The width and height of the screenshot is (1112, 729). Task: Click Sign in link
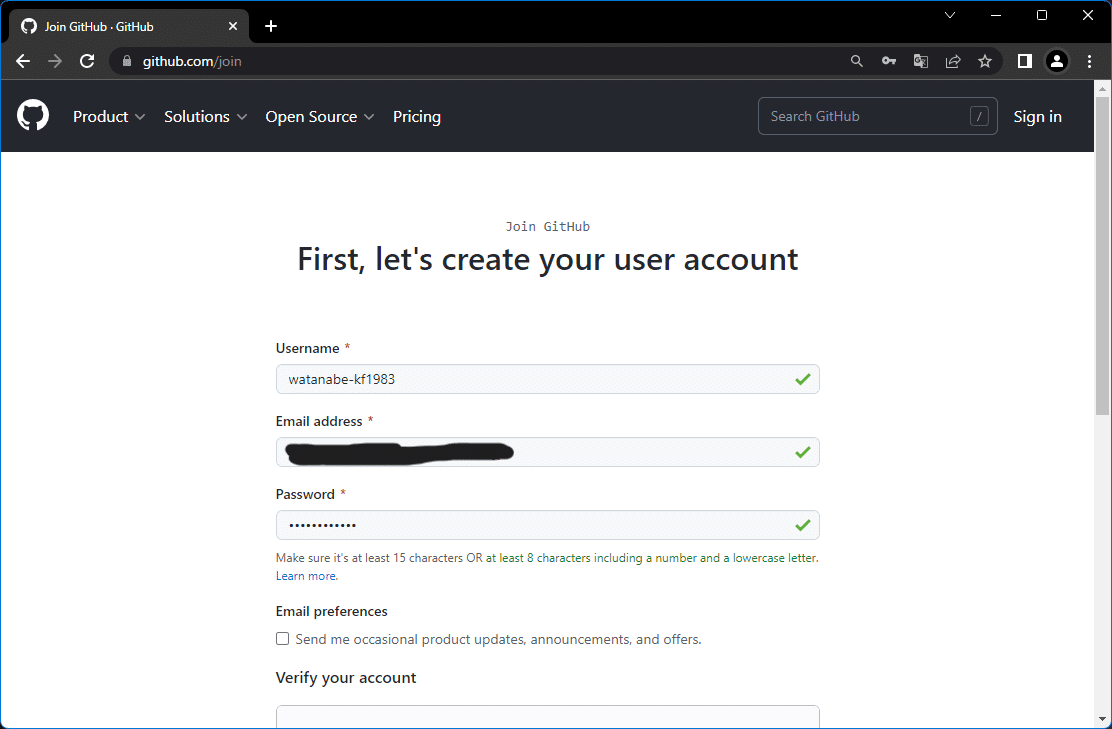1038,116
